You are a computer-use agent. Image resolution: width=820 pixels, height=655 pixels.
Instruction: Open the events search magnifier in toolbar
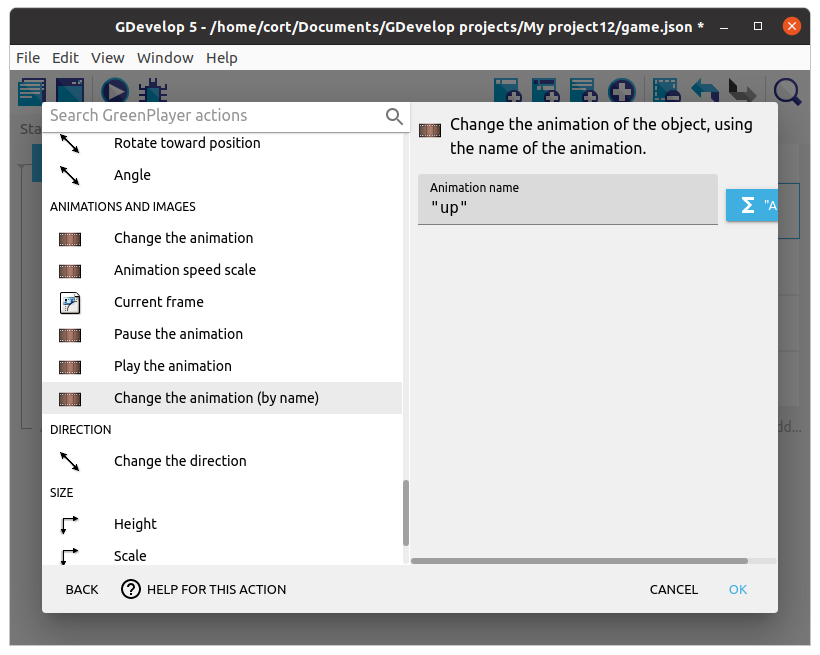pos(787,91)
